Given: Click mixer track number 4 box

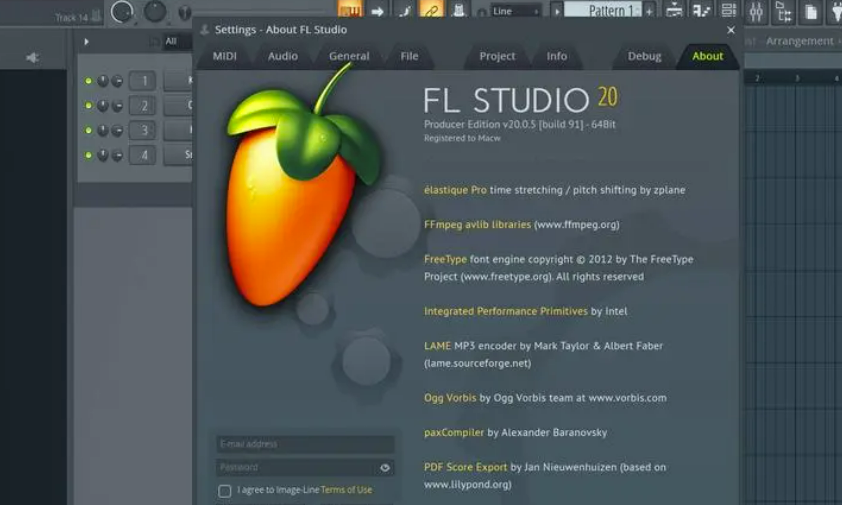Looking at the screenshot, I should [143, 155].
